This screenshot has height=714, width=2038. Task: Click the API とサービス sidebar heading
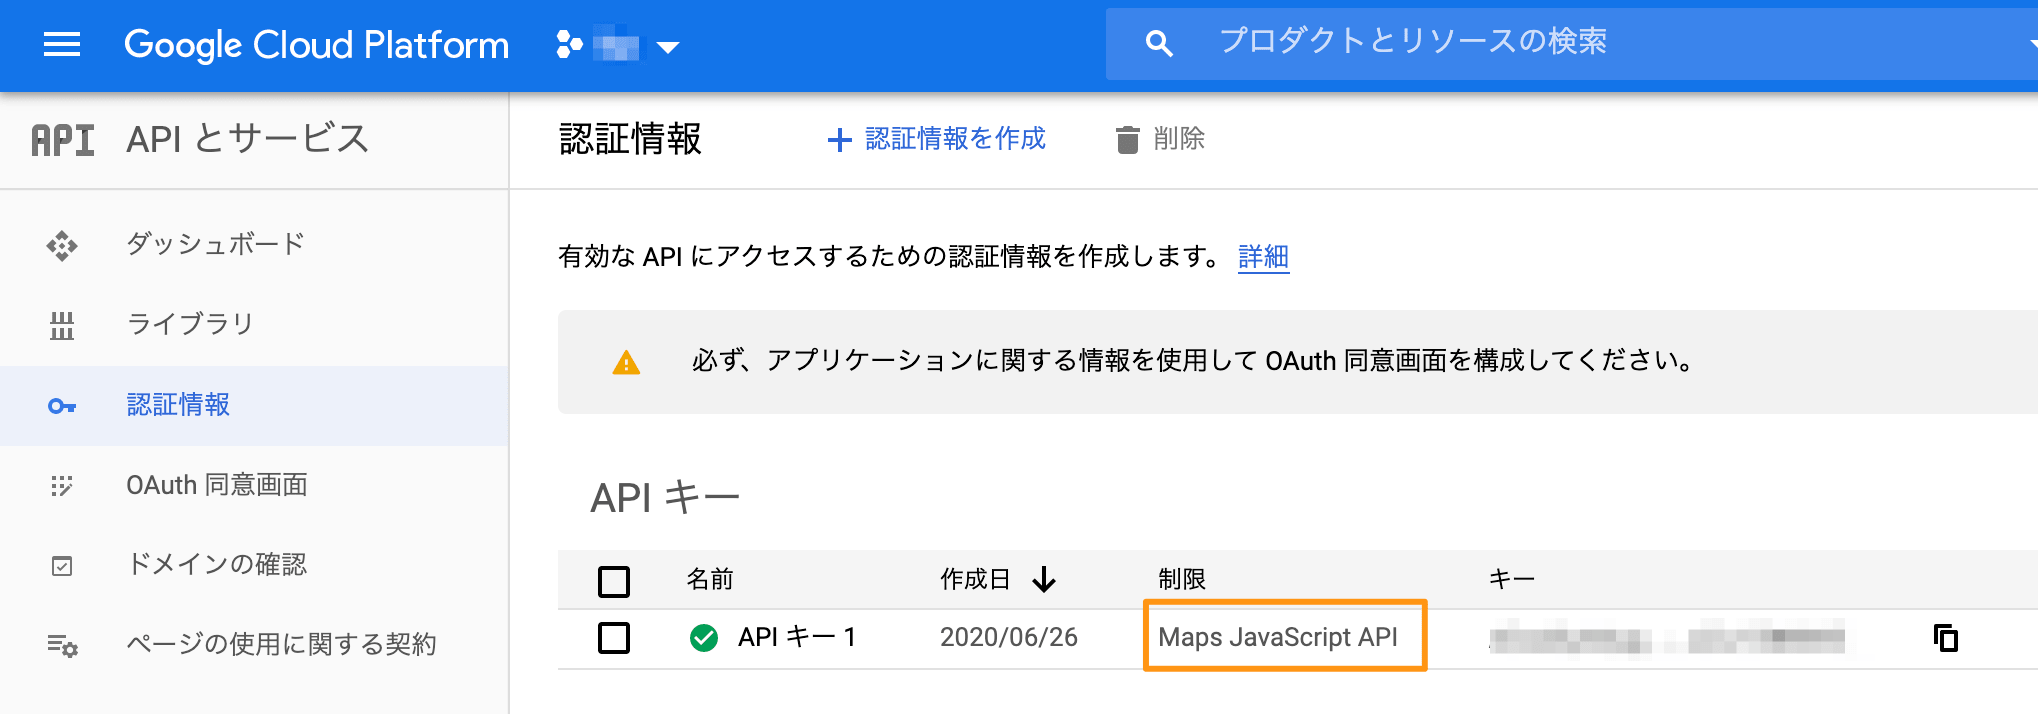click(248, 139)
